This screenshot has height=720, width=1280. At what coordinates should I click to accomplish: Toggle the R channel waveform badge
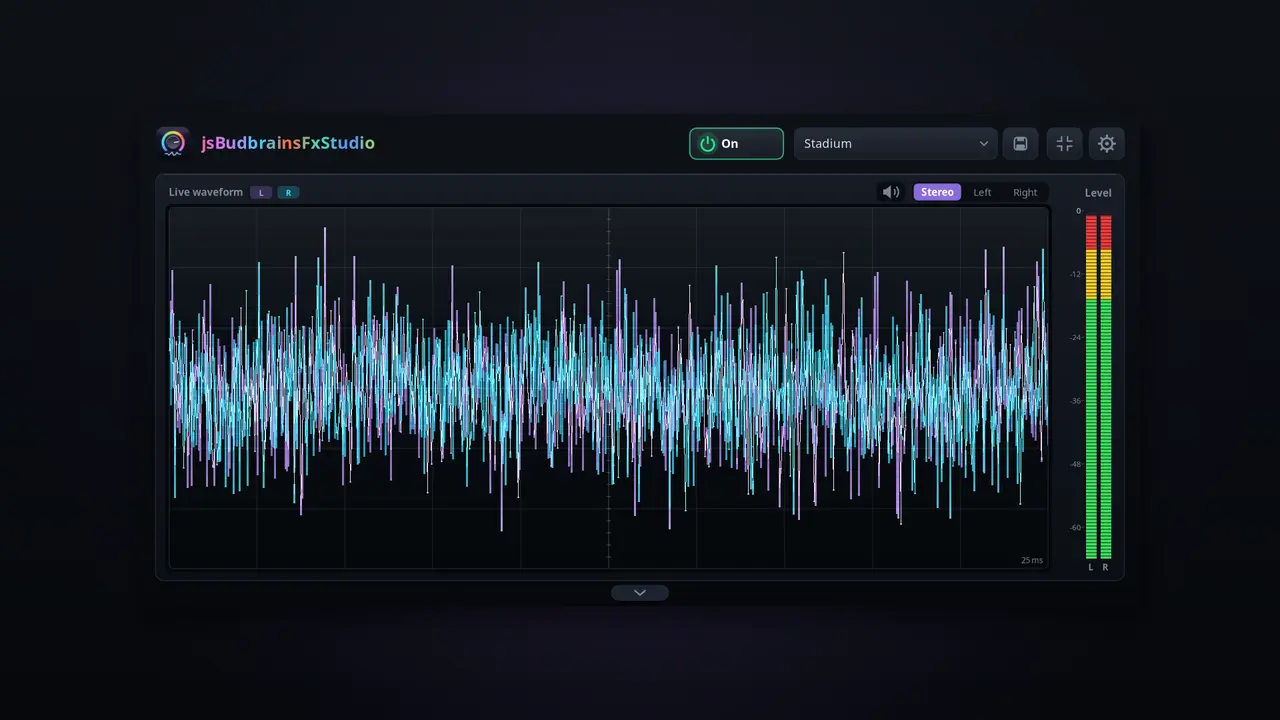(x=288, y=192)
